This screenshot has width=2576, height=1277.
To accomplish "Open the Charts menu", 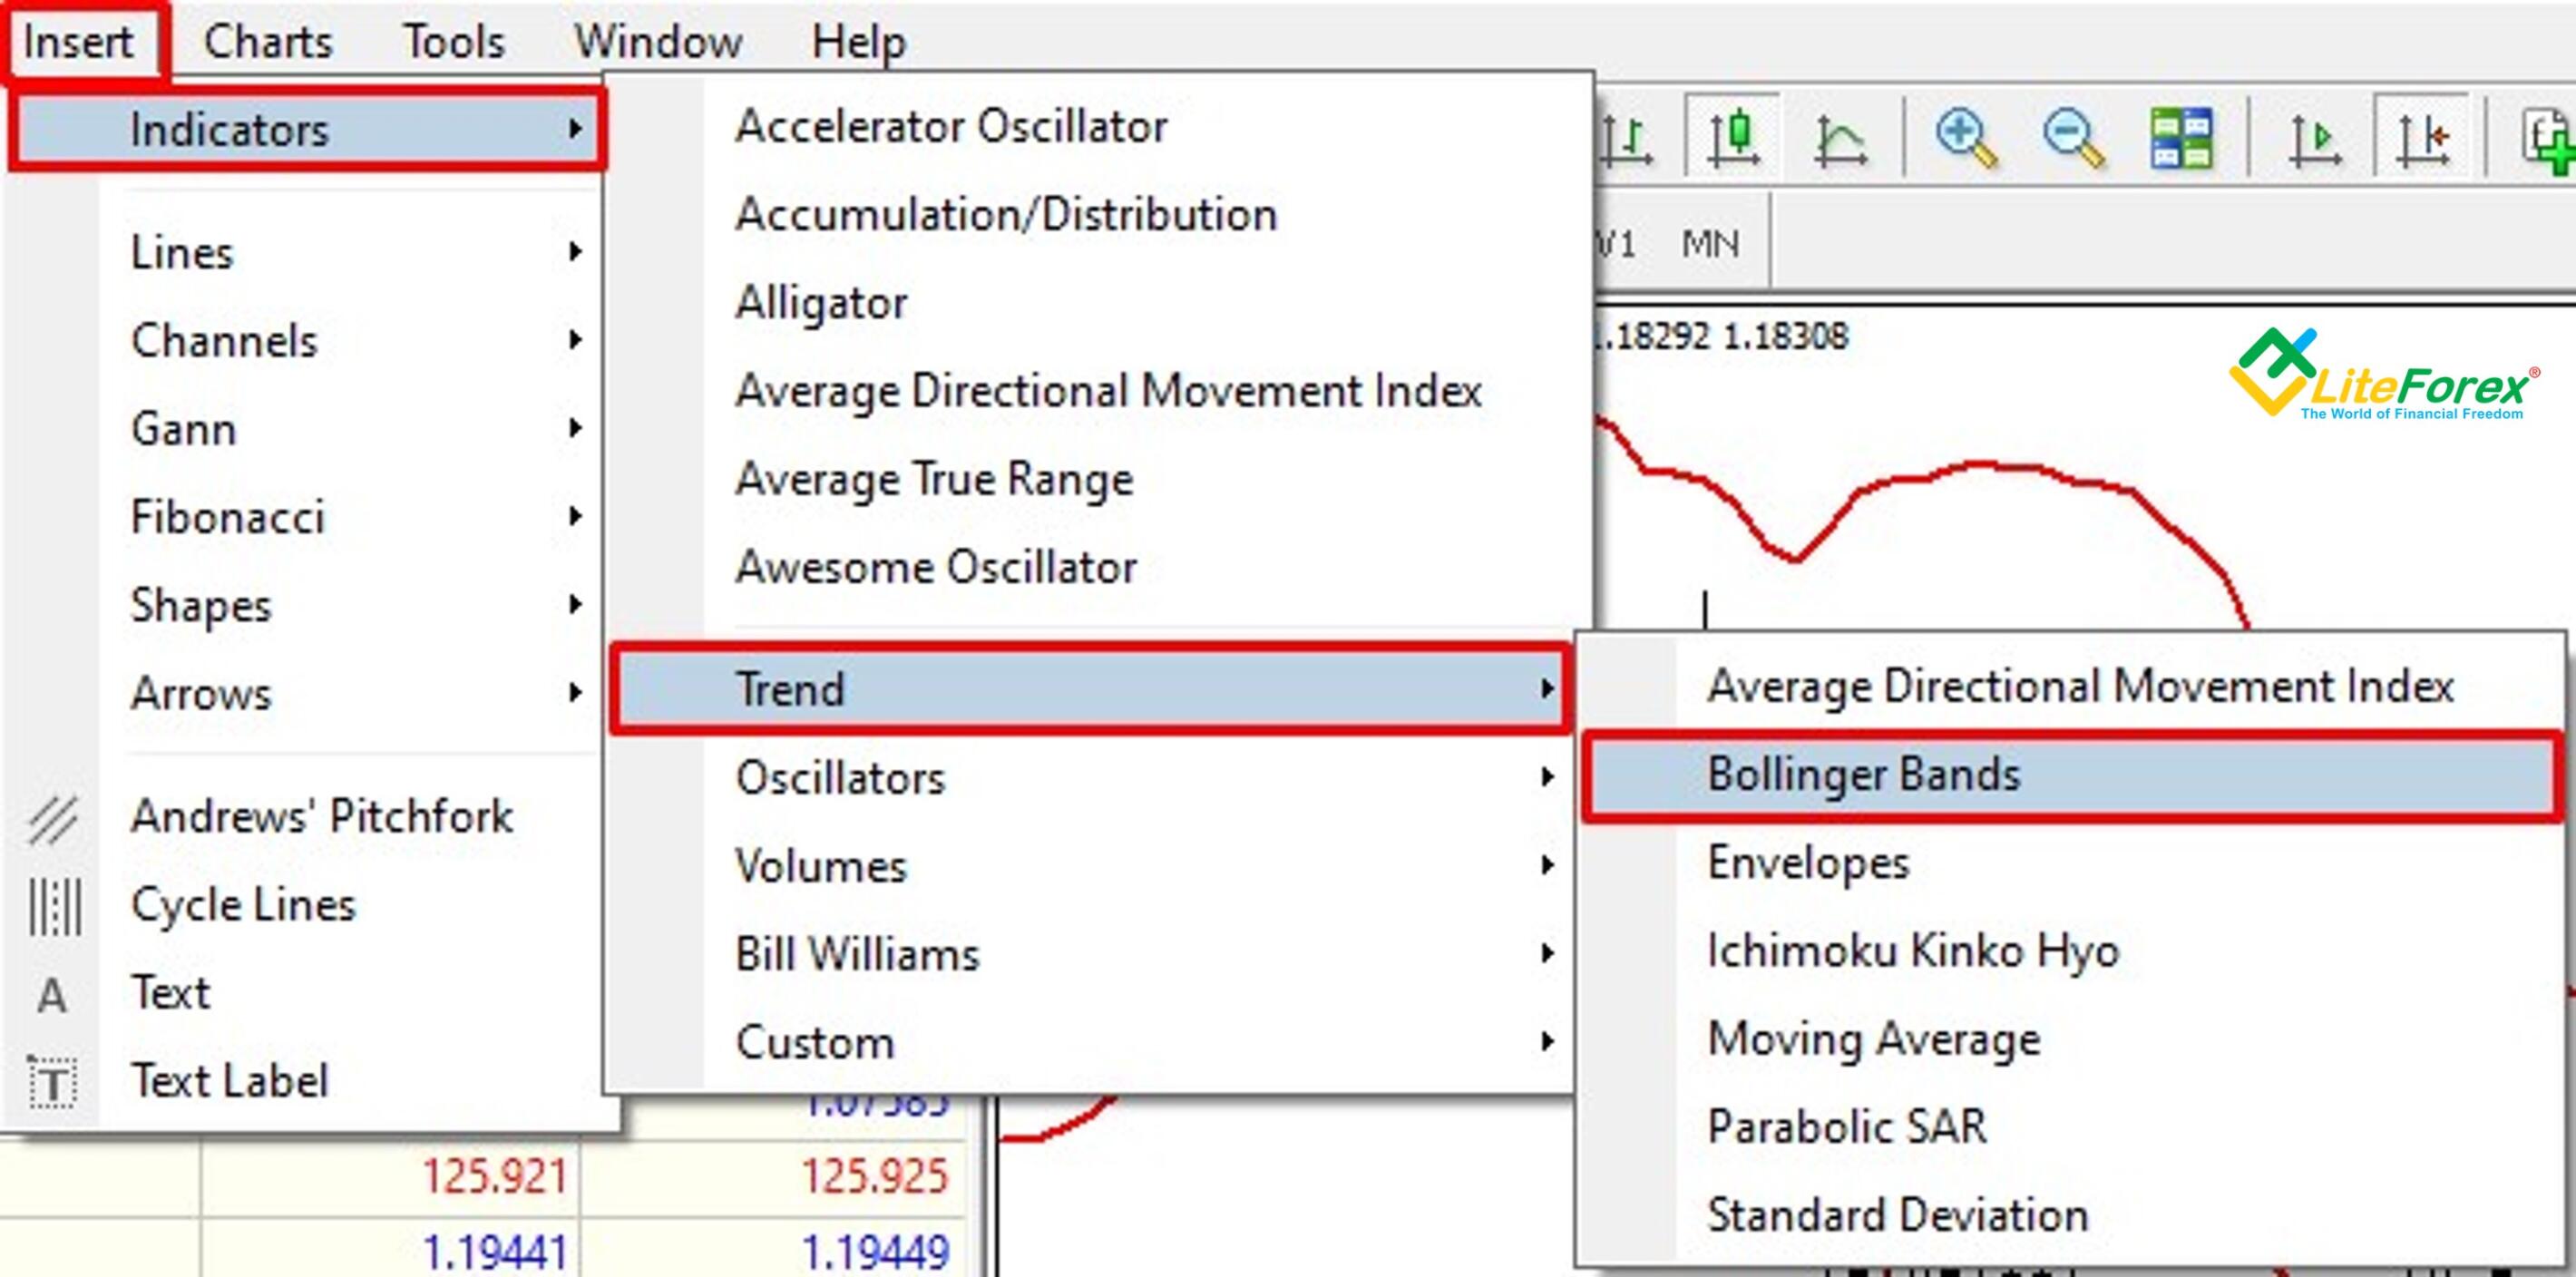I will pyautogui.click(x=268, y=40).
